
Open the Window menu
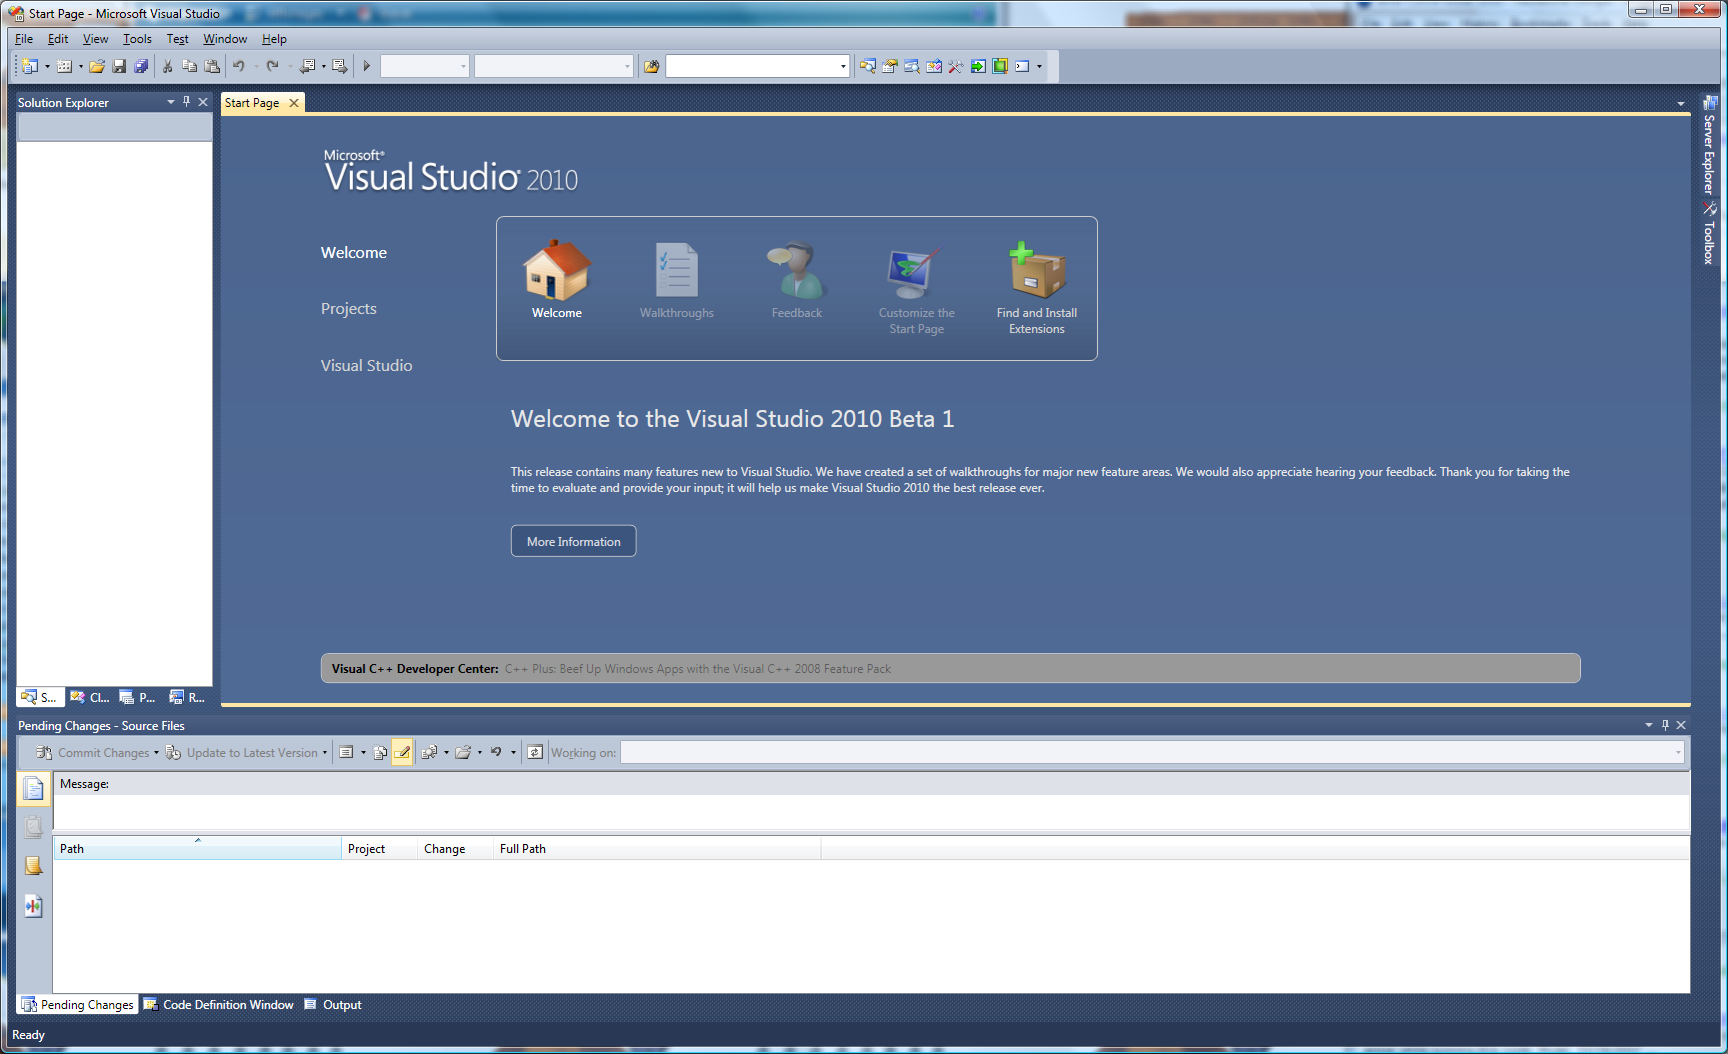click(x=225, y=39)
